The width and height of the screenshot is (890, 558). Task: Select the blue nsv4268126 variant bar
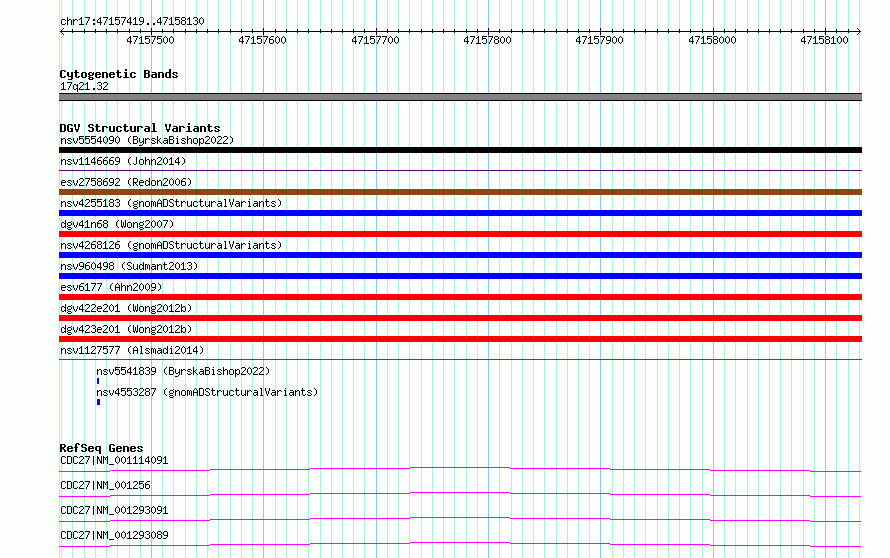point(460,255)
